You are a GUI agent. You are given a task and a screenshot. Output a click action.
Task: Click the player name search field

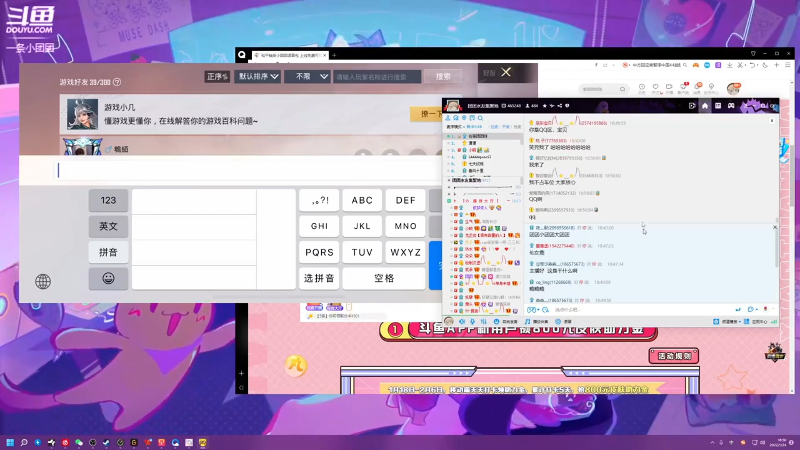pyautogui.click(x=377, y=77)
